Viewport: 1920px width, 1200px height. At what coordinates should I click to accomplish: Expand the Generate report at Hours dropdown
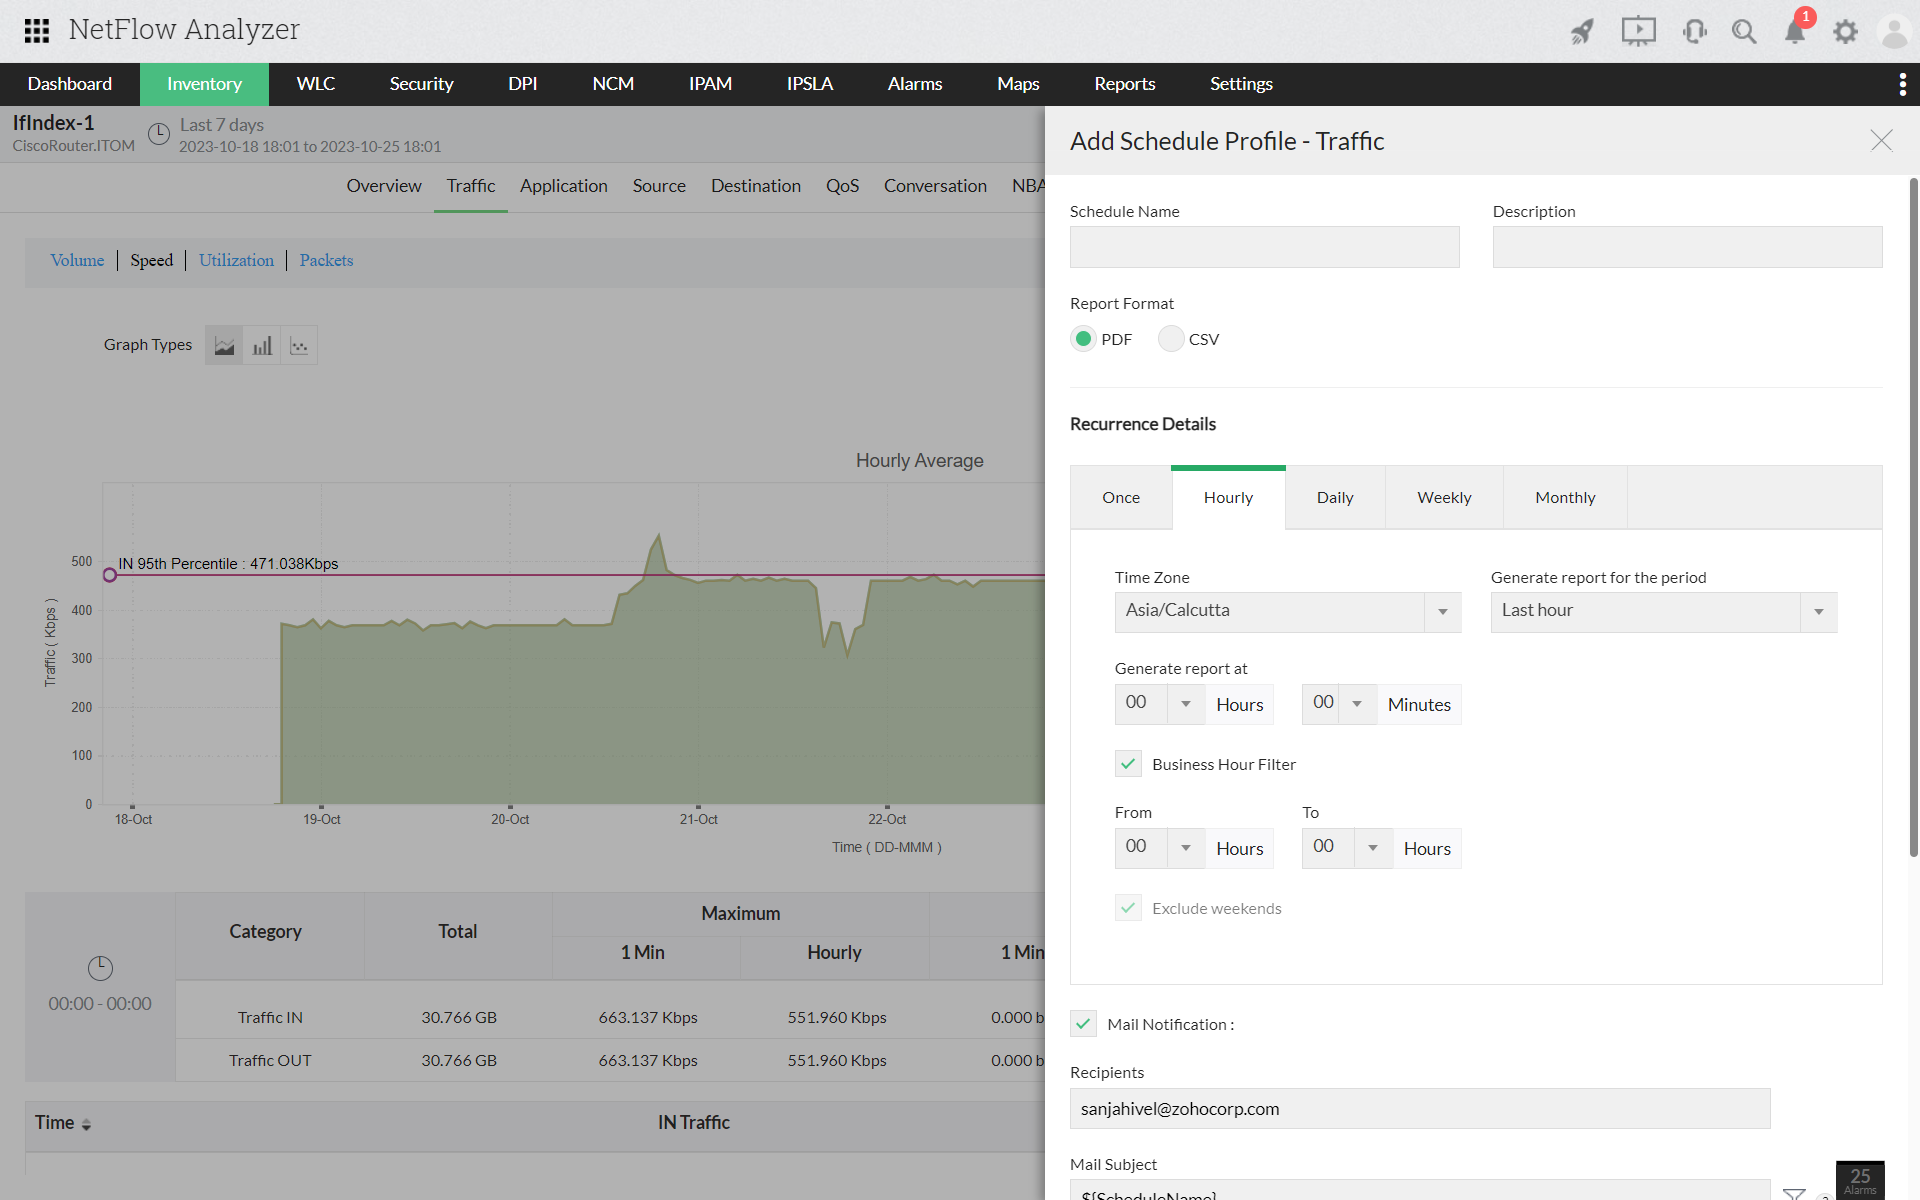1185,702
